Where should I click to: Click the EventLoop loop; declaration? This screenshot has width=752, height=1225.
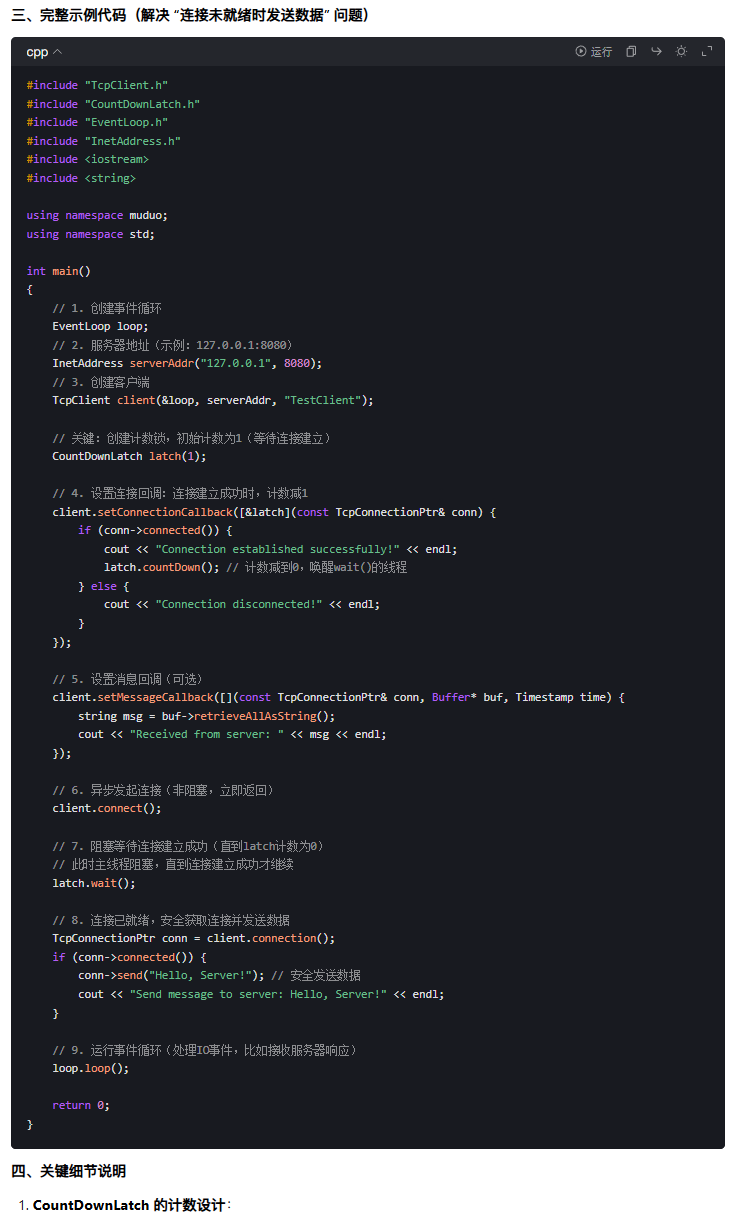[100, 326]
